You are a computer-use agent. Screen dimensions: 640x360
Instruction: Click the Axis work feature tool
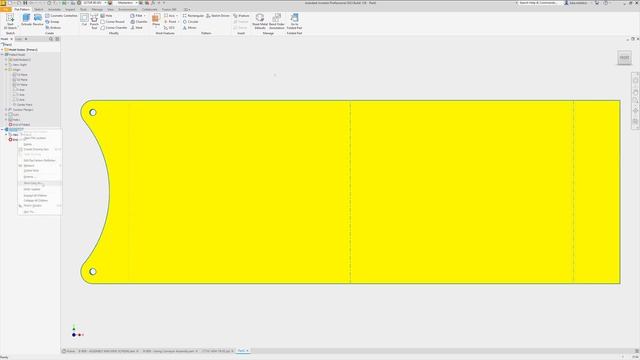click(169, 16)
